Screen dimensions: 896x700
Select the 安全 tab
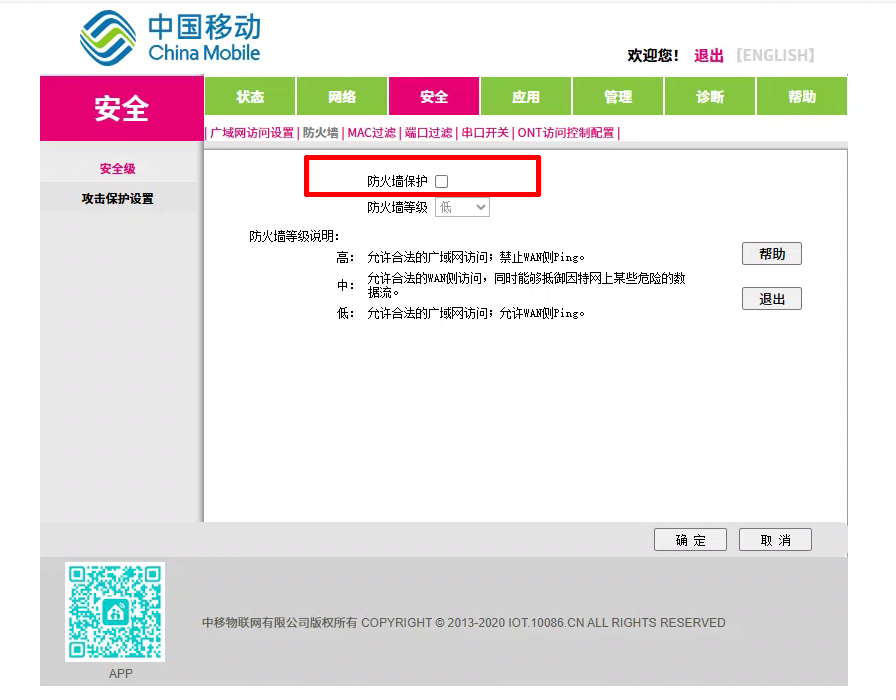click(434, 97)
